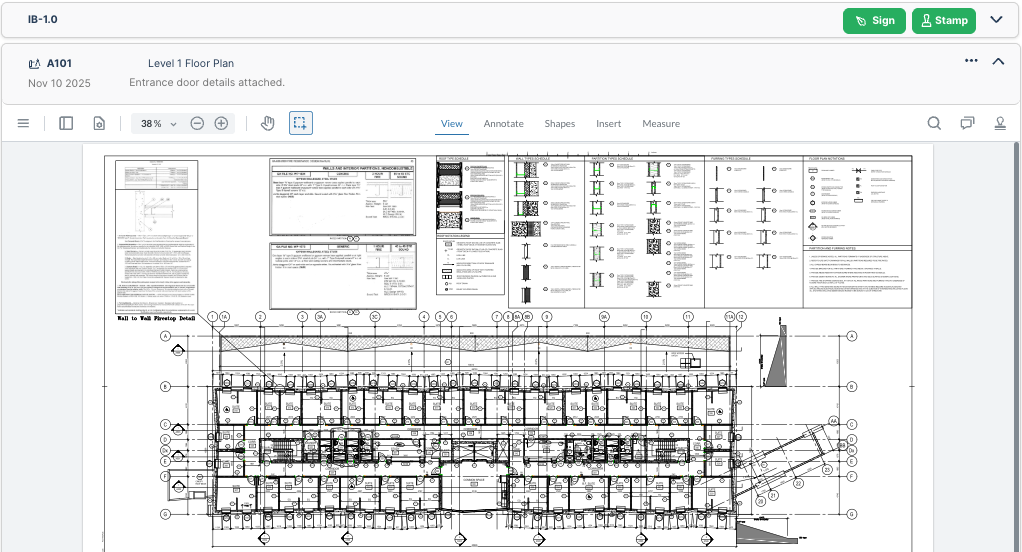Click the stamp icon in the viewer toolbar
This screenshot has height=552, width=1022.
click(x=999, y=124)
